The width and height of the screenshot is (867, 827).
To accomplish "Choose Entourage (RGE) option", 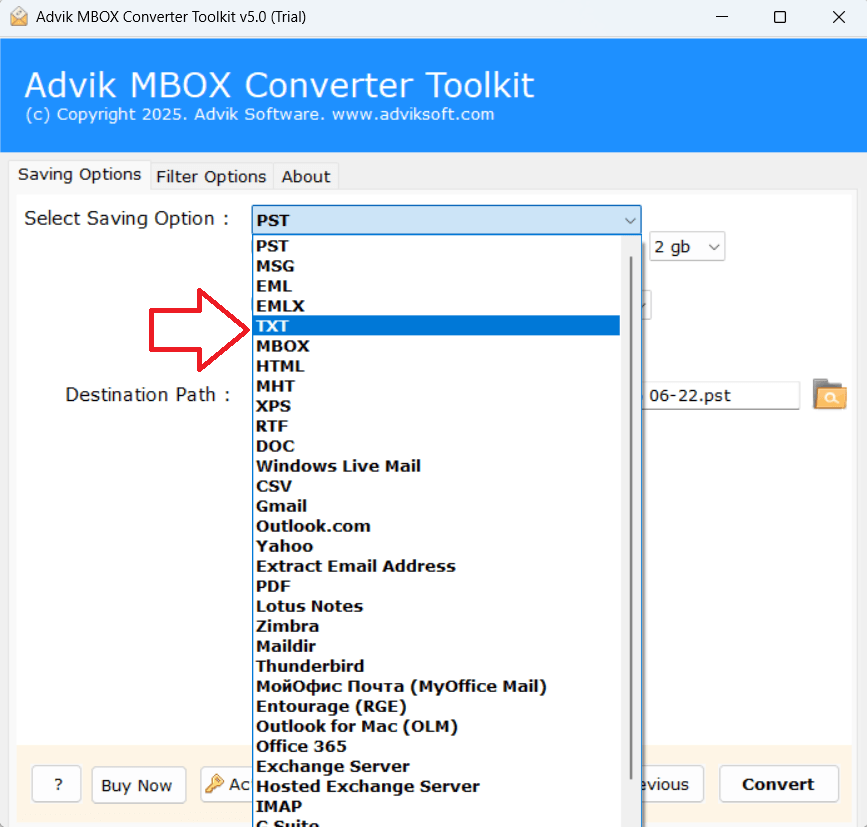I will click(x=436, y=706).
